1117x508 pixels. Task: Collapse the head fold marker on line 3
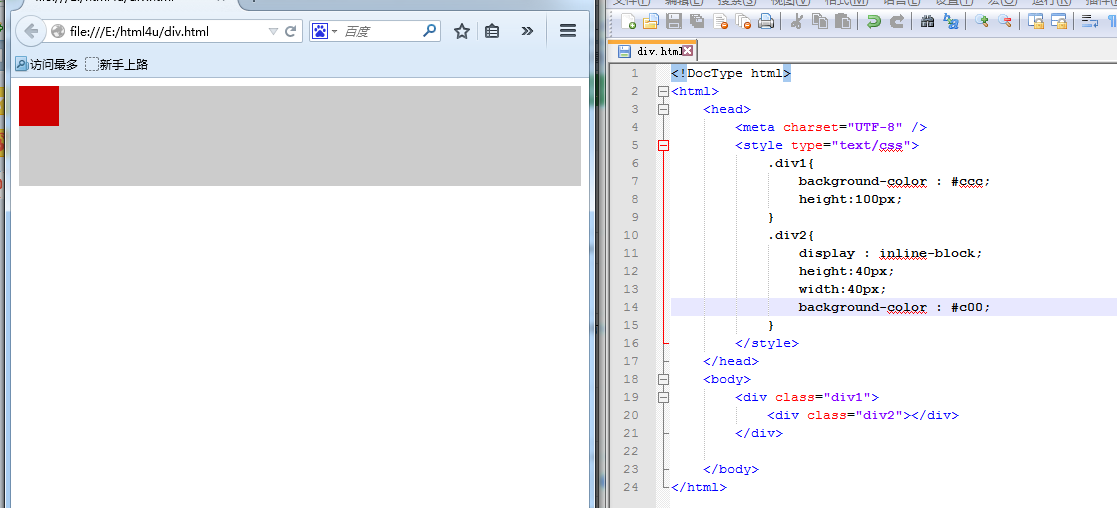pyautogui.click(x=663, y=109)
